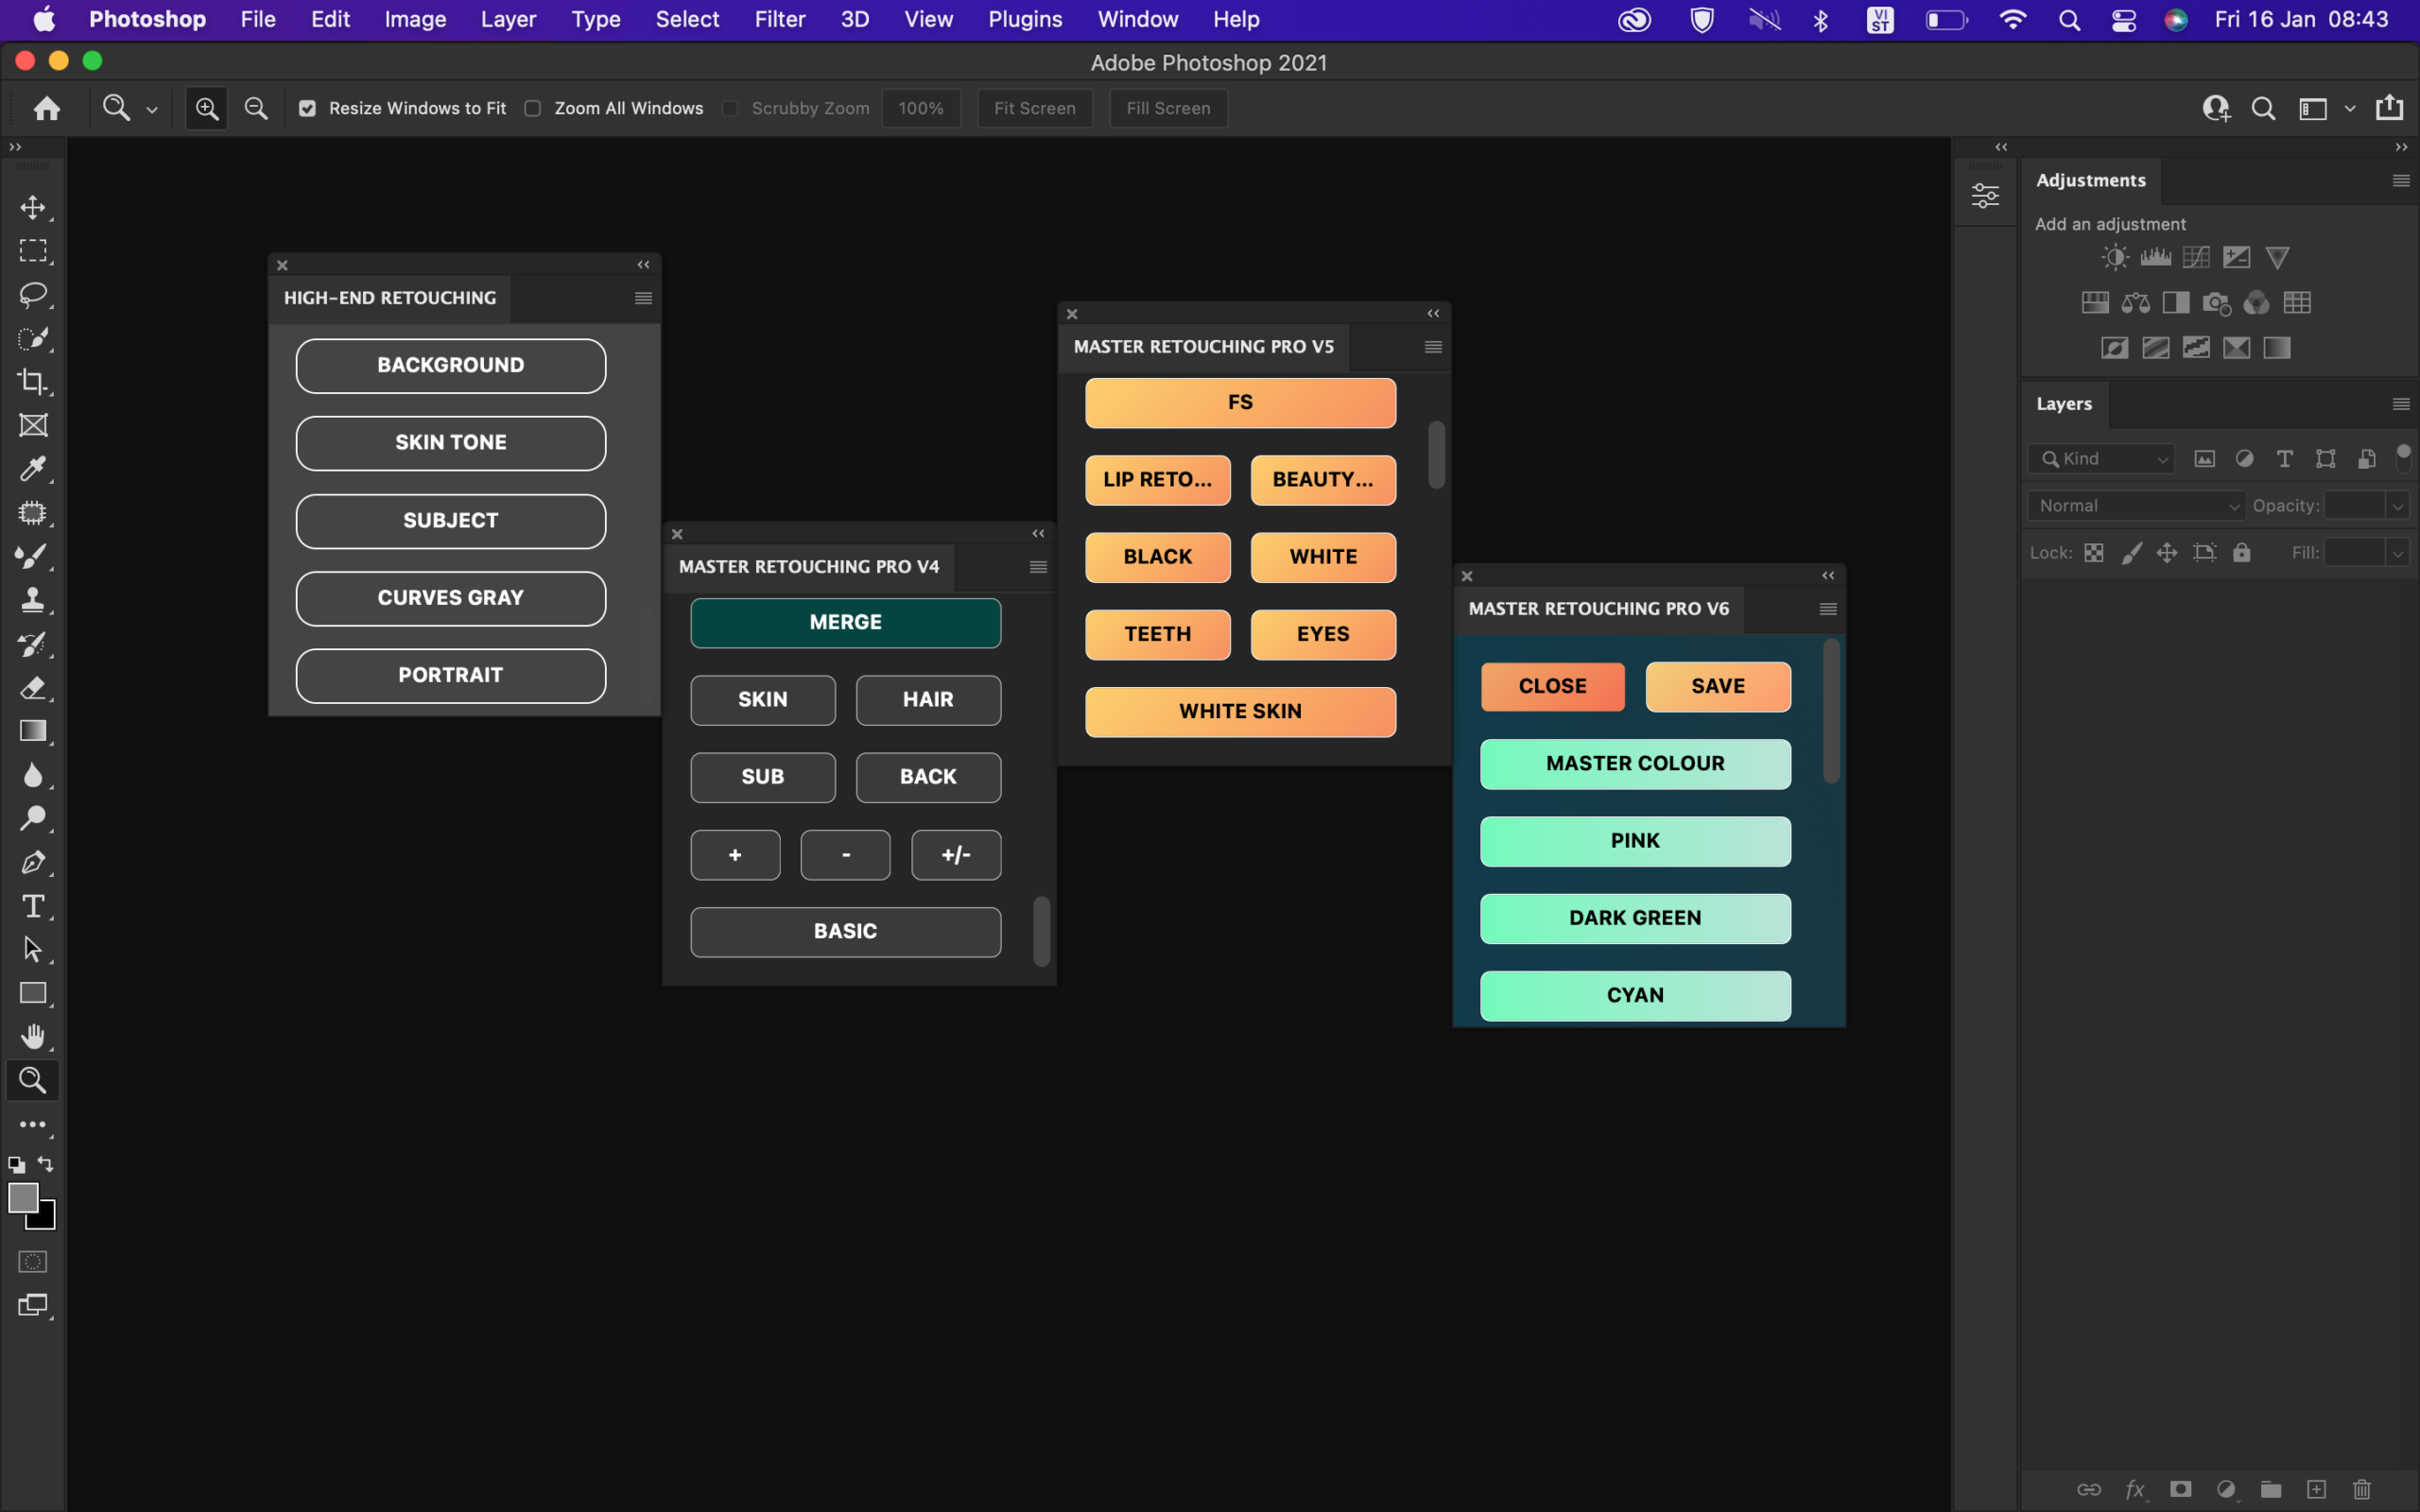Click the Zoom Out magnifier icon

(256, 108)
